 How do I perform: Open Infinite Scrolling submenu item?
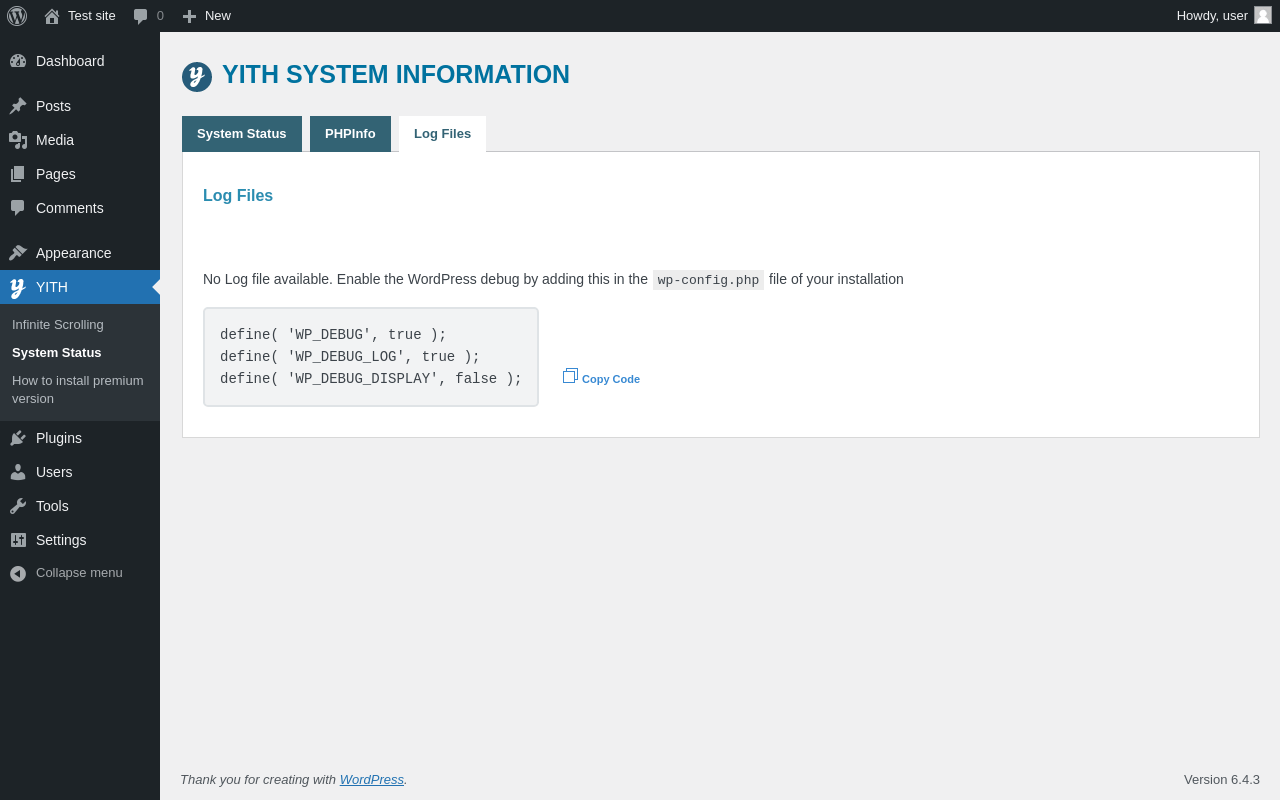tap(58, 325)
